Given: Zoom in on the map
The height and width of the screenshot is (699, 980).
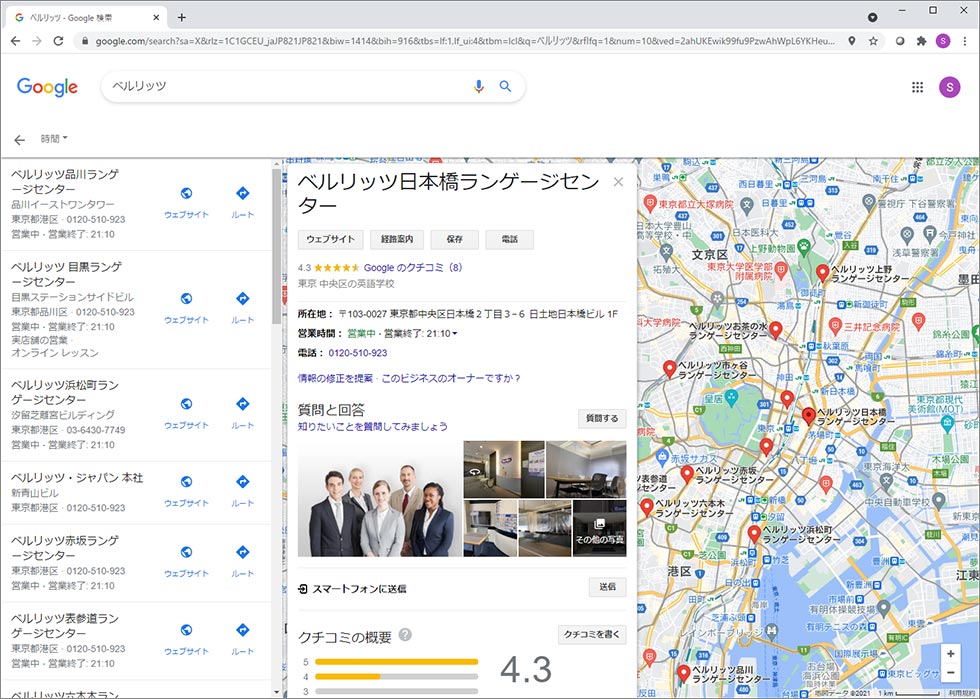Looking at the screenshot, I should [950, 653].
